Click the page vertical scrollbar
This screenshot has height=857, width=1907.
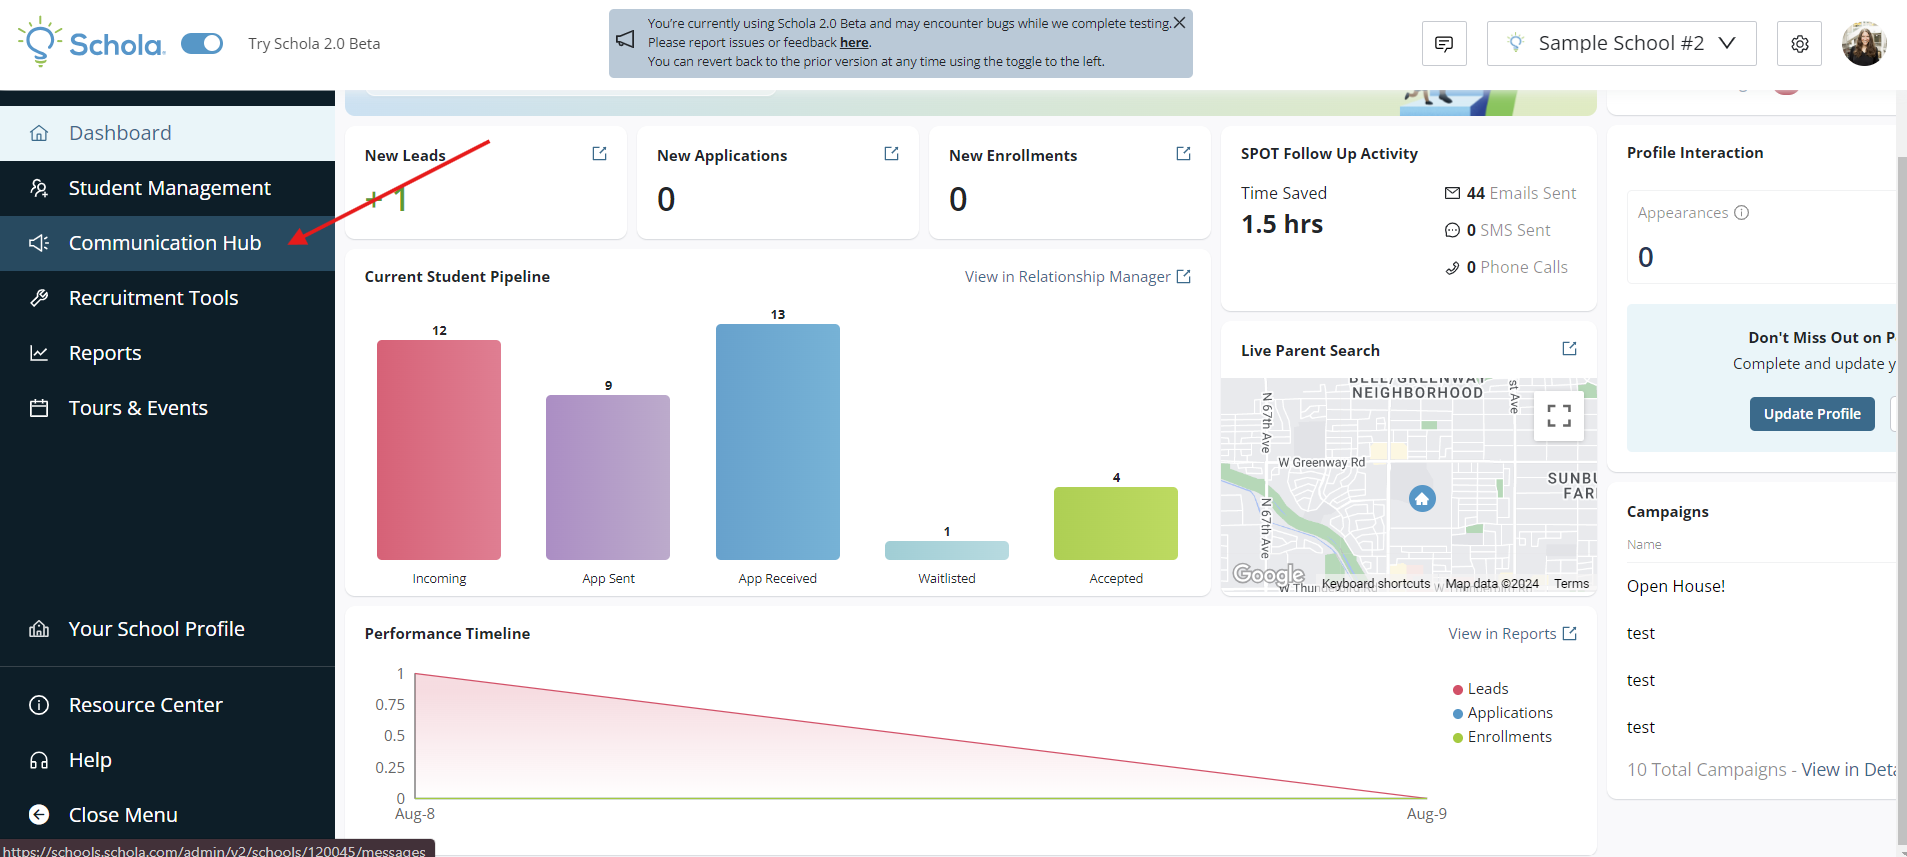(1901, 500)
